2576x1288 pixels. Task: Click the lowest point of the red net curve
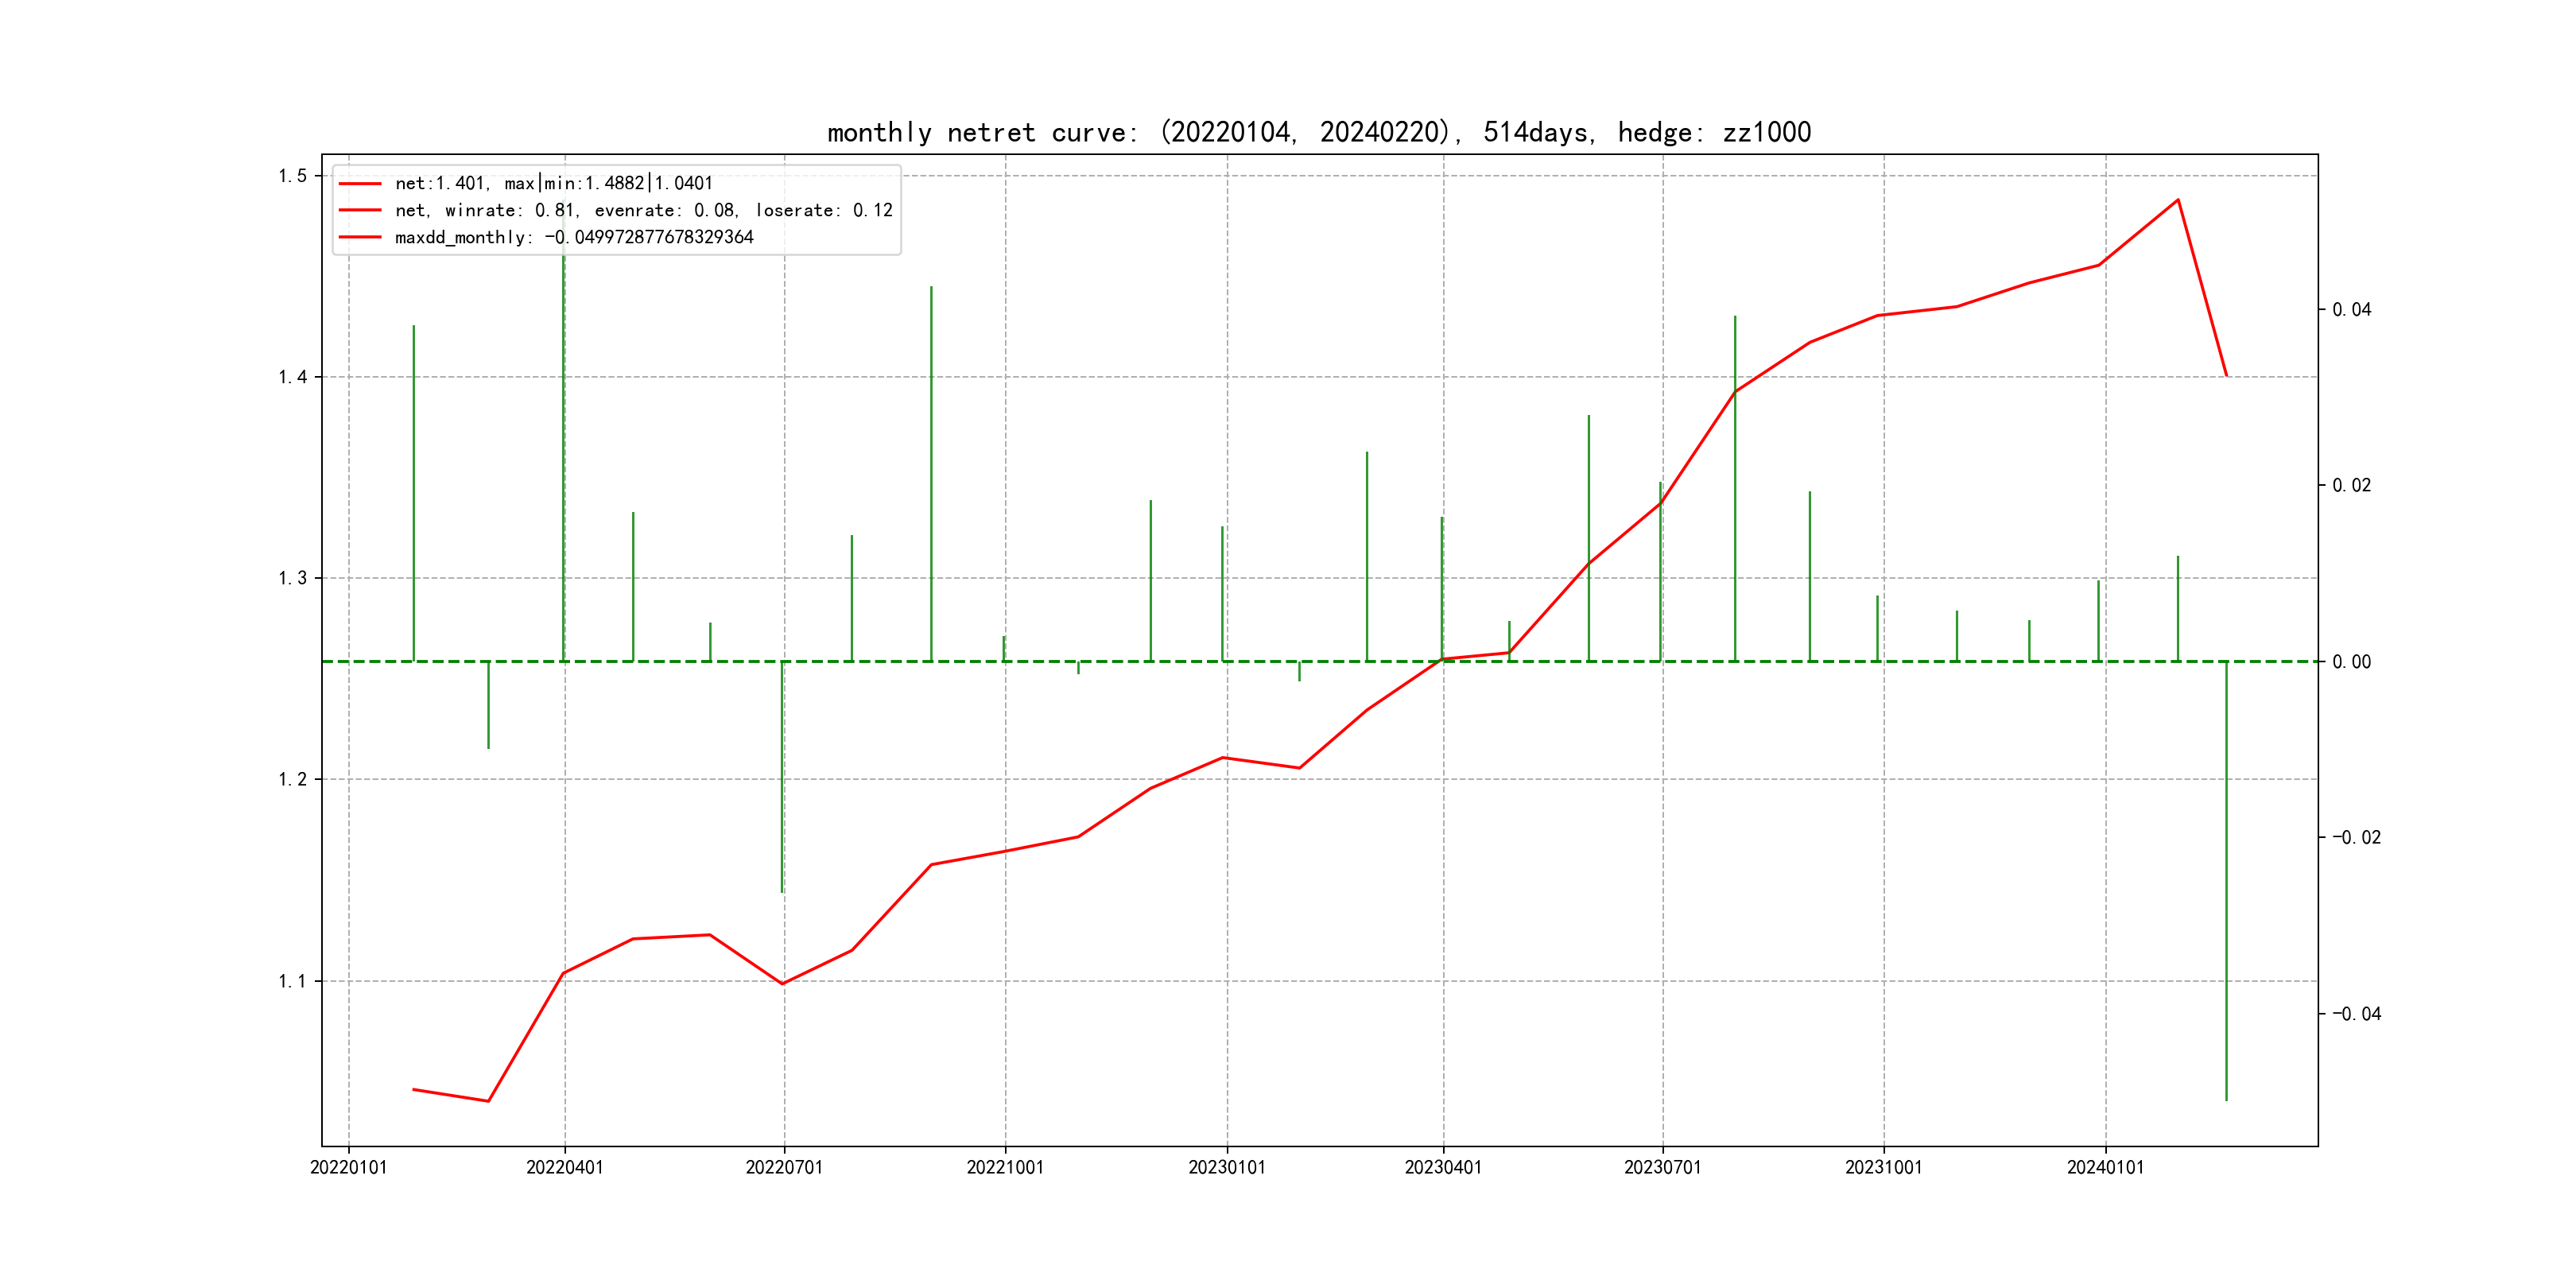point(488,1101)
